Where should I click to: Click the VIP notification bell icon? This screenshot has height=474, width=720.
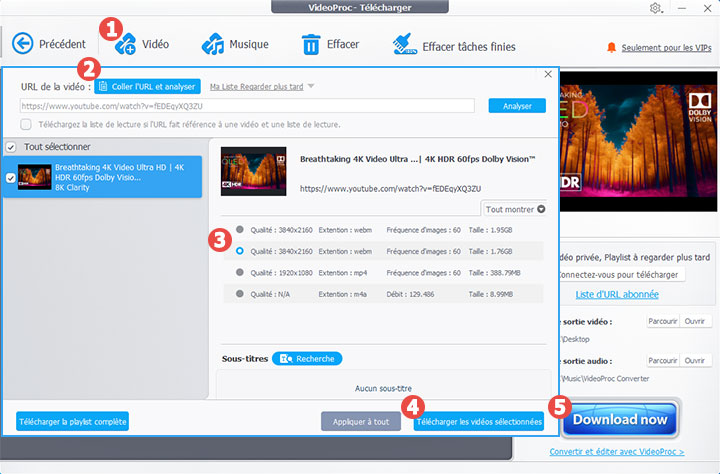click(x=611, y=47)
